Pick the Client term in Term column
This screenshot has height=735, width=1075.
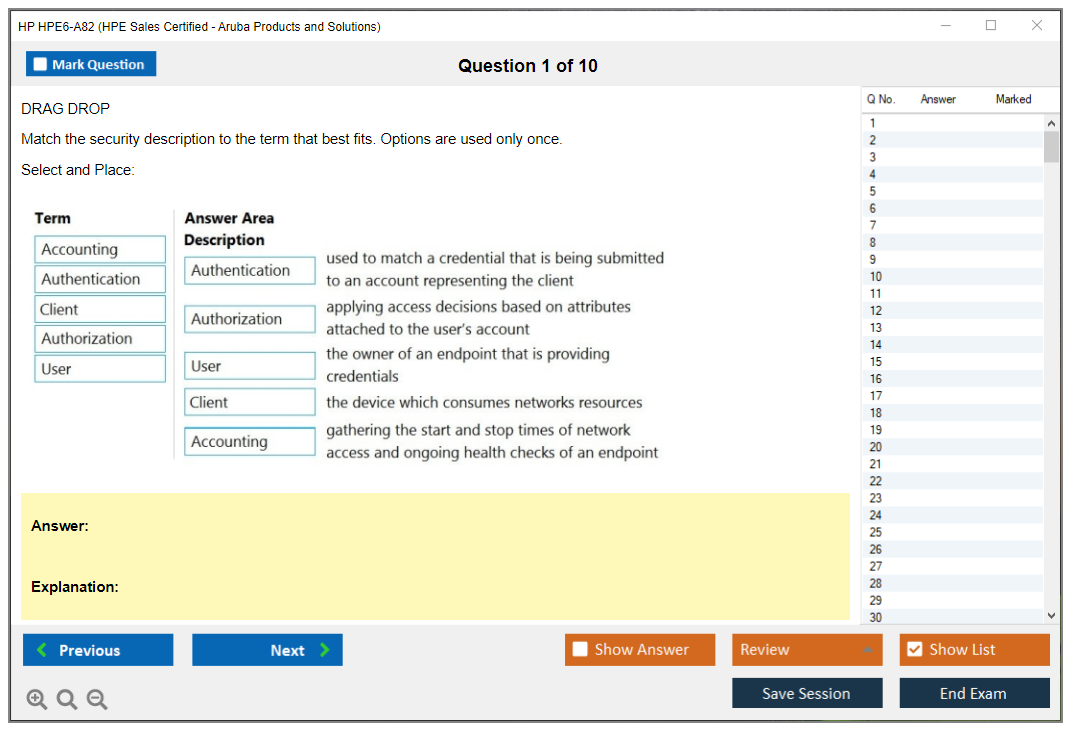point(100,309)
